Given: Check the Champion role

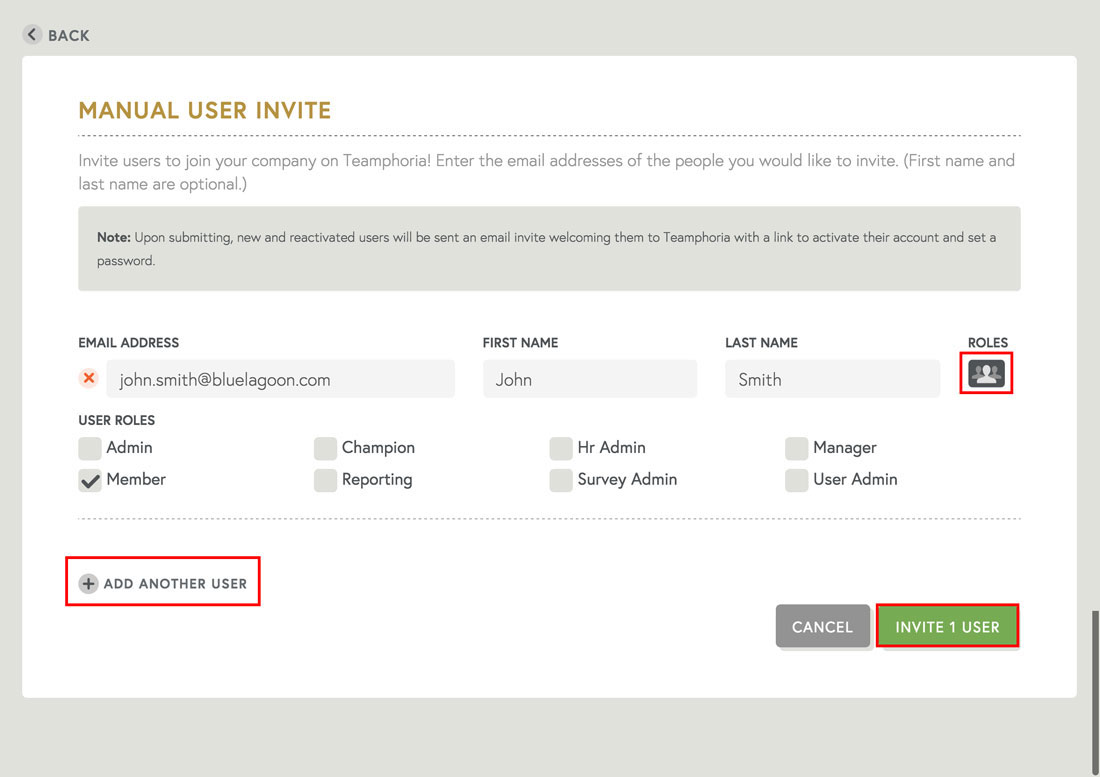Looking at the screenshot, I should tap(325, 448).
